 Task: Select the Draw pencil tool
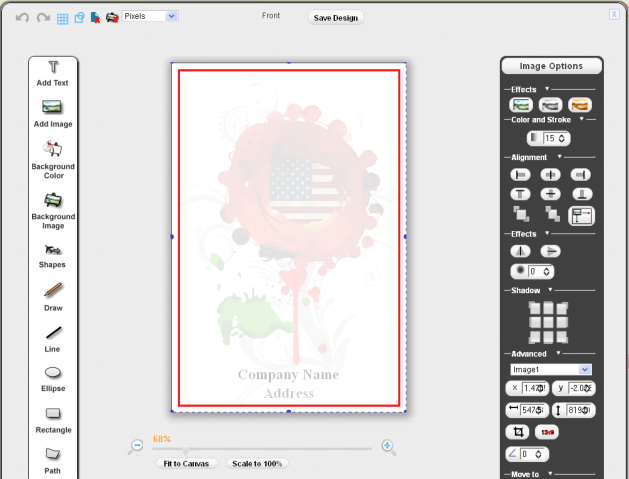(x=53, y=297)
